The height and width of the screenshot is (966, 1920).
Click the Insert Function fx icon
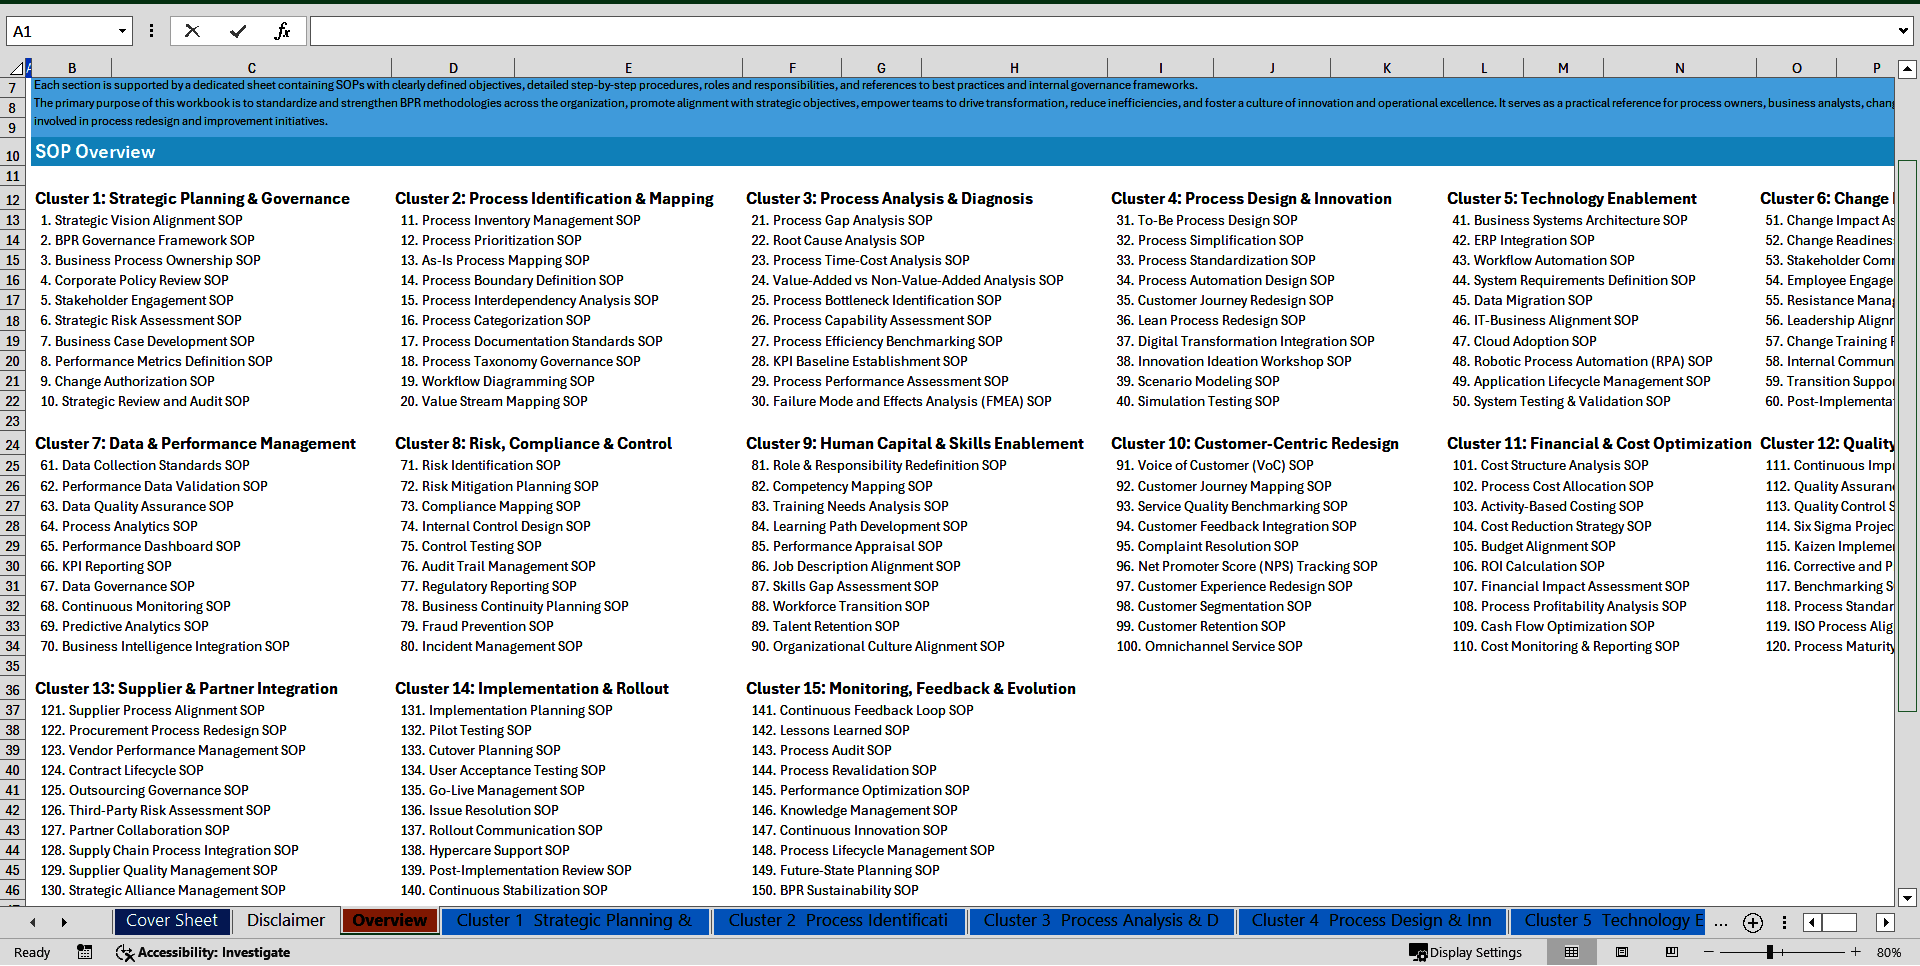[283, 30]
